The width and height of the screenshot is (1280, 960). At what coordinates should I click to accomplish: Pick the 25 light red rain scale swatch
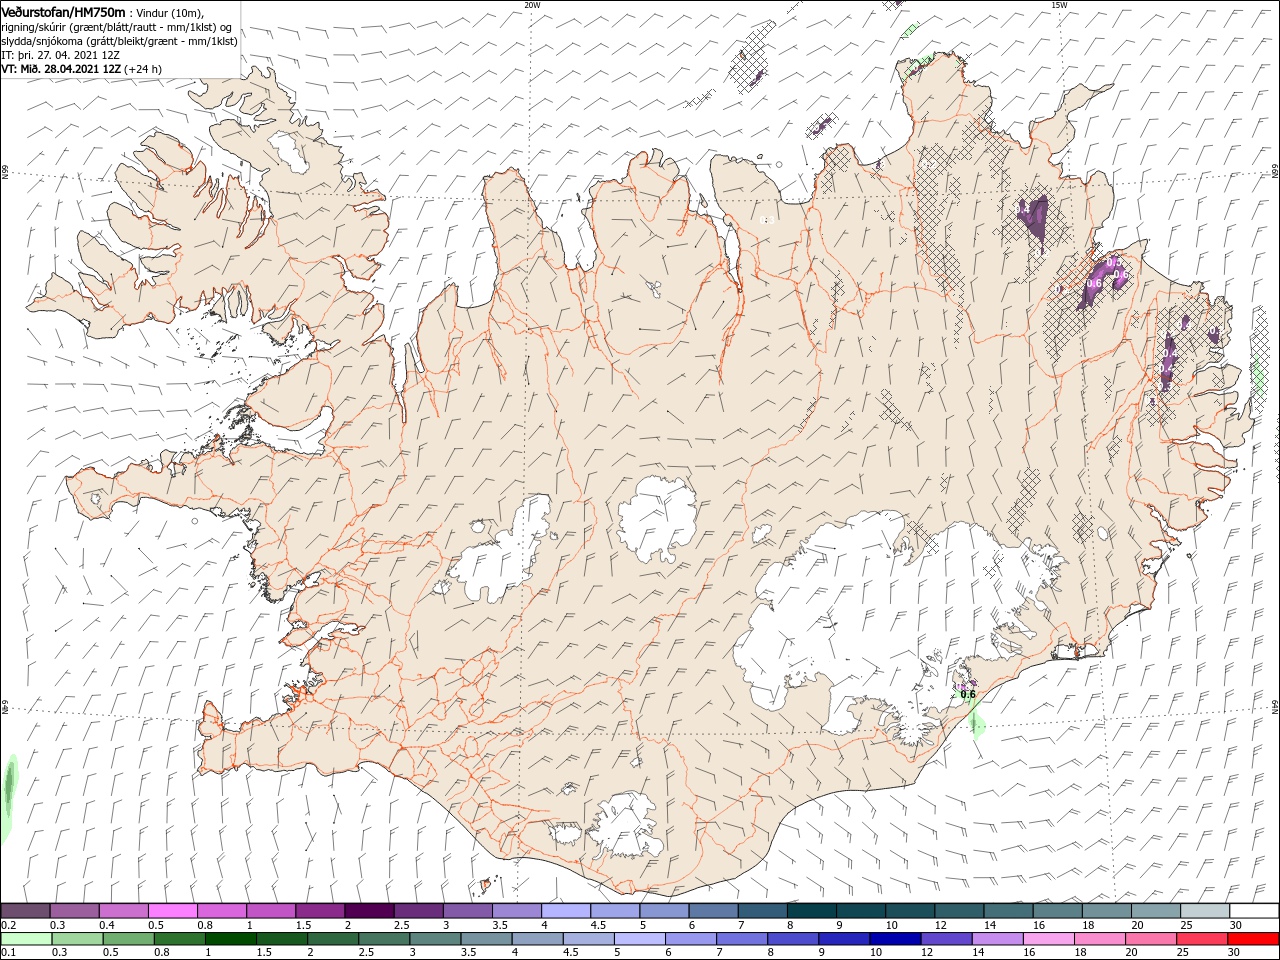1201,939
